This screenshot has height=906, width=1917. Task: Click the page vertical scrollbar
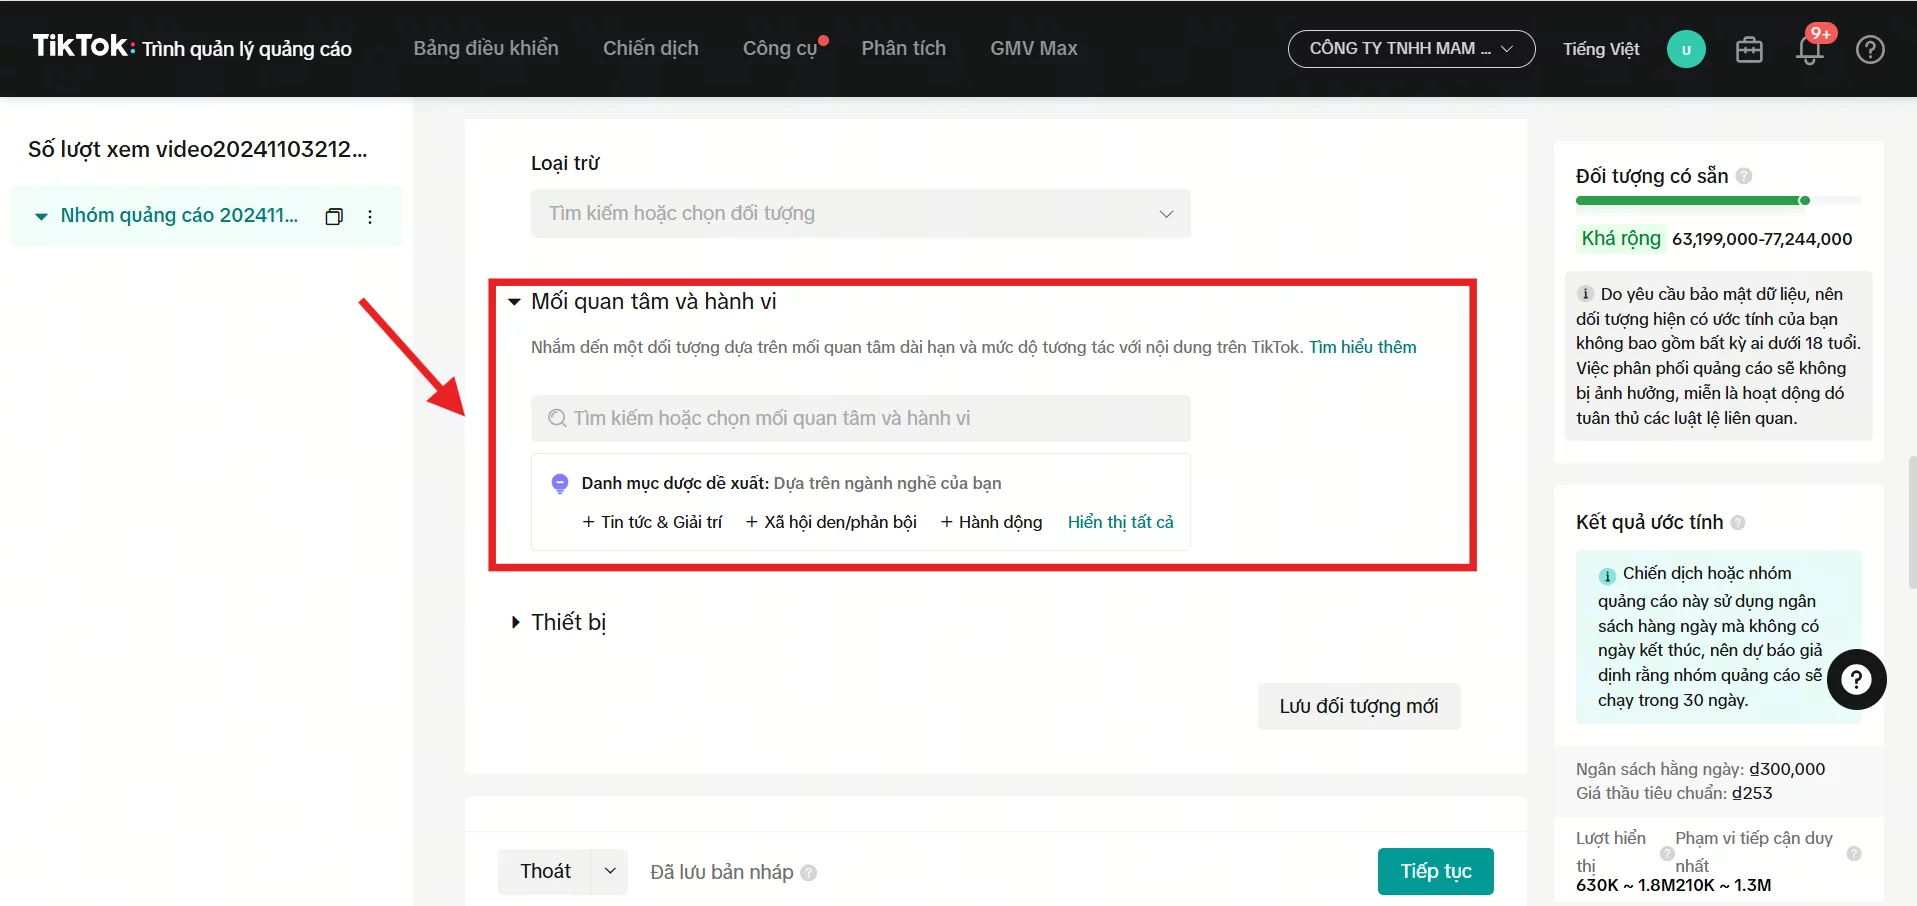pyautogui.click(x=1912, y=523)
